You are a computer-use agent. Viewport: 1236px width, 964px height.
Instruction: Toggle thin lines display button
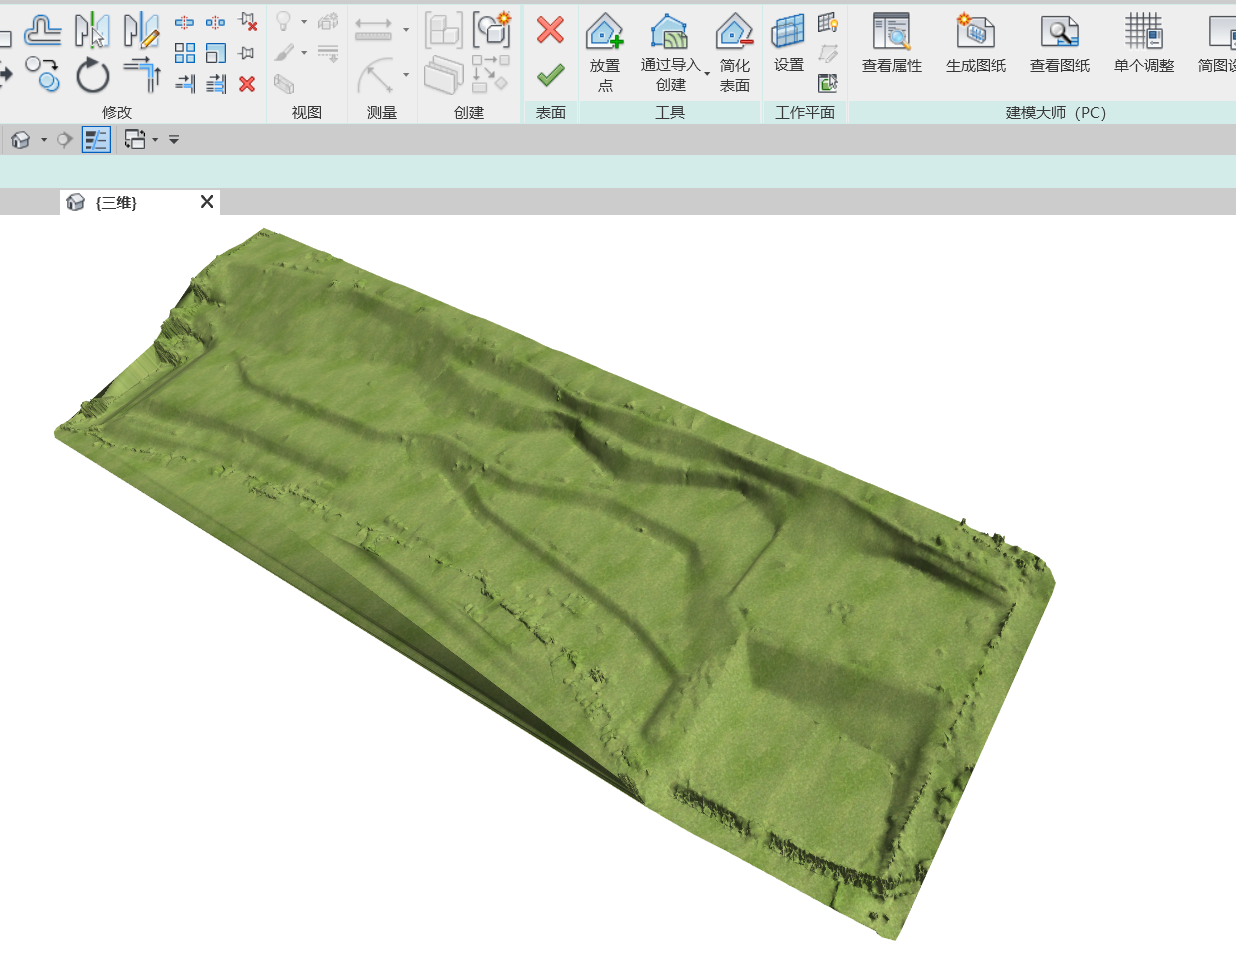point(96,140)
